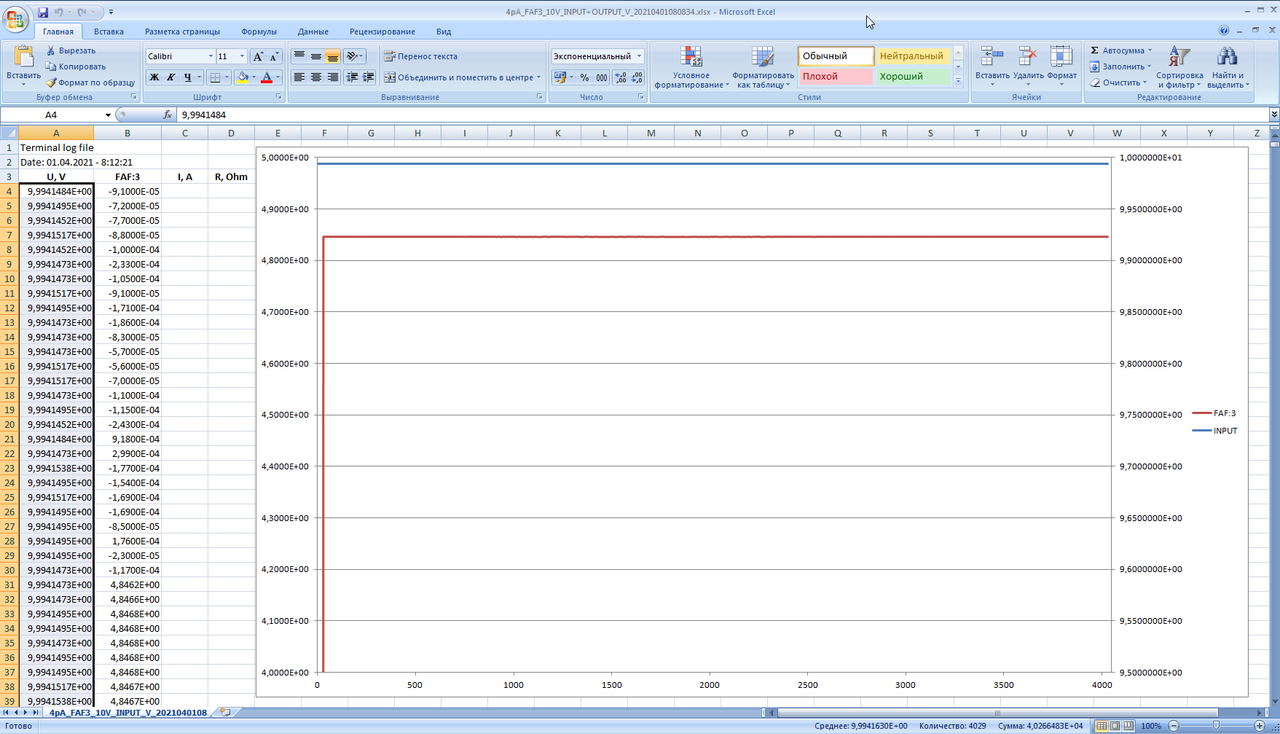Select cell B31 with 4,8462E+00
Image resolution: width=1280 pixels, height=734 pixels.
coord(127,585)
